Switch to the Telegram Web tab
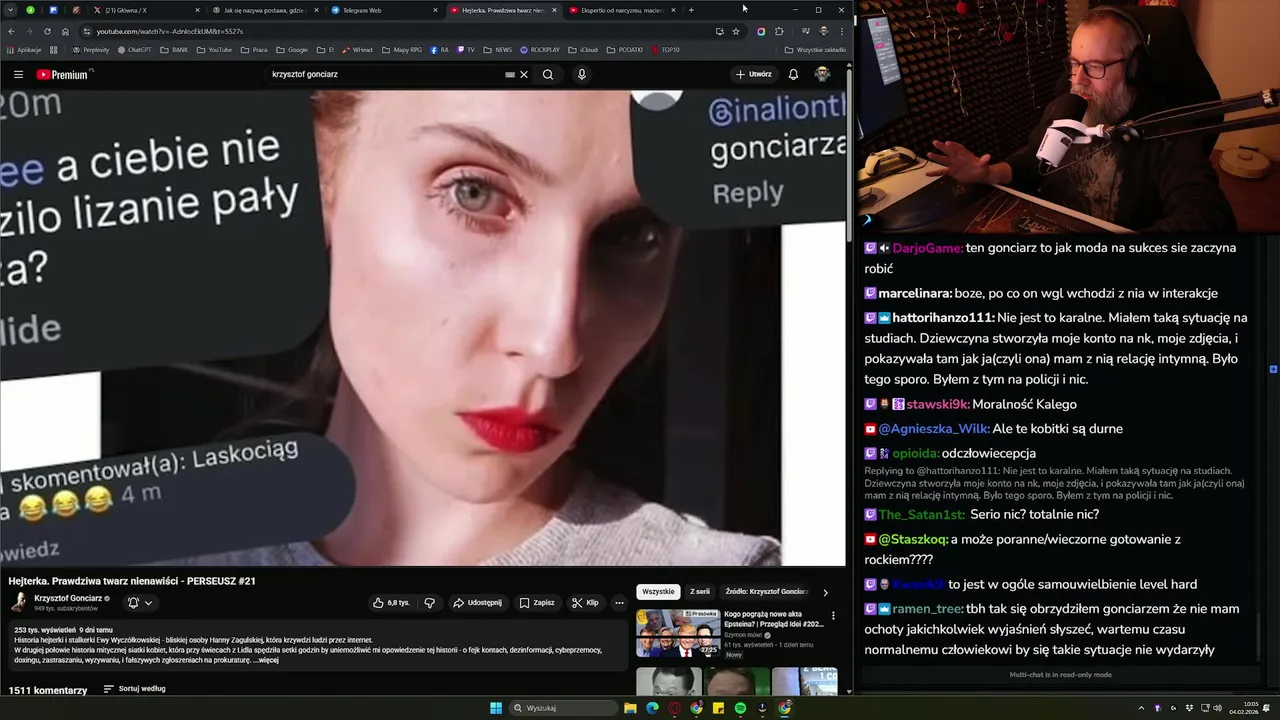 [382, 10]
